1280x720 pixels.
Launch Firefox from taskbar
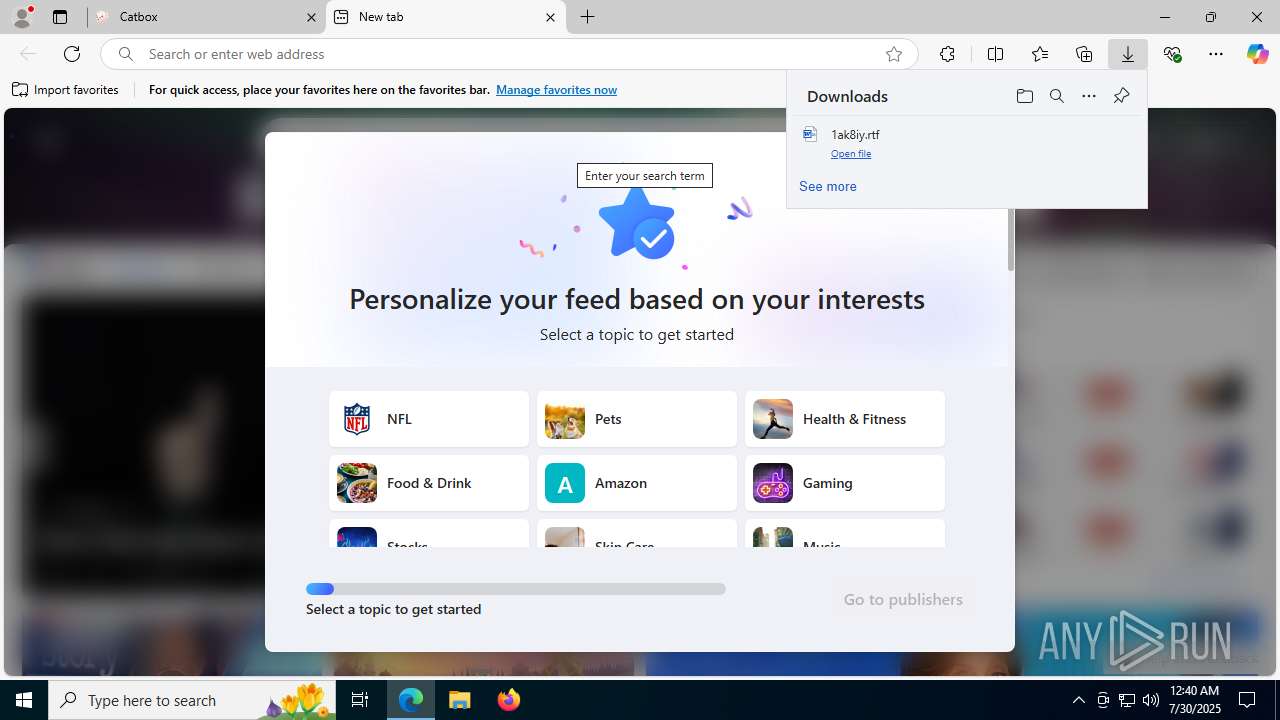pyautogui.click(x=509, y=700)
